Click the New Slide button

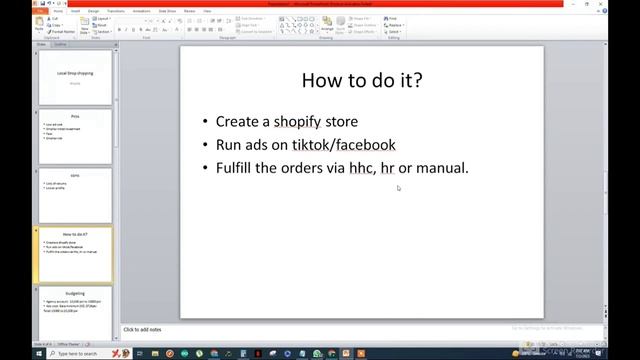coord(84,25)
